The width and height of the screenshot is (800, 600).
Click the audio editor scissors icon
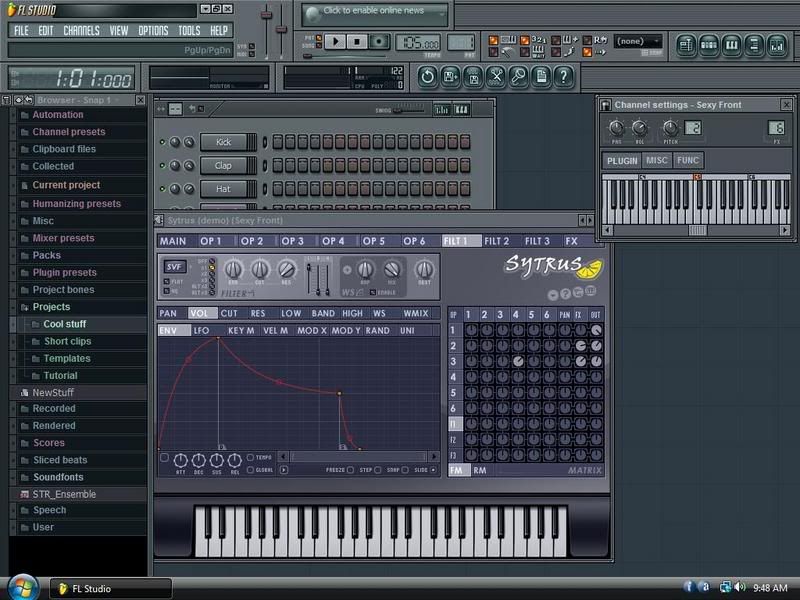496,77
